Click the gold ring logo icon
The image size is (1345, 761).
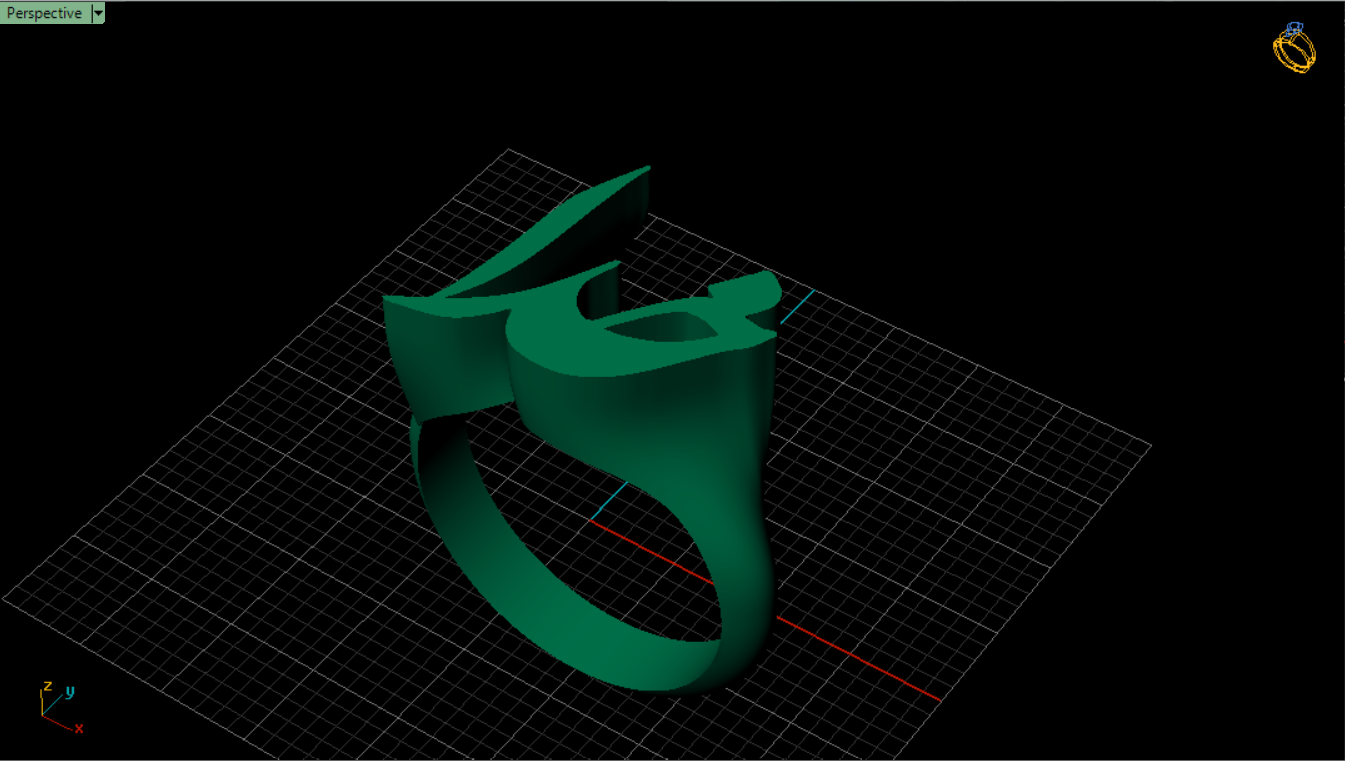point(1293,51)
